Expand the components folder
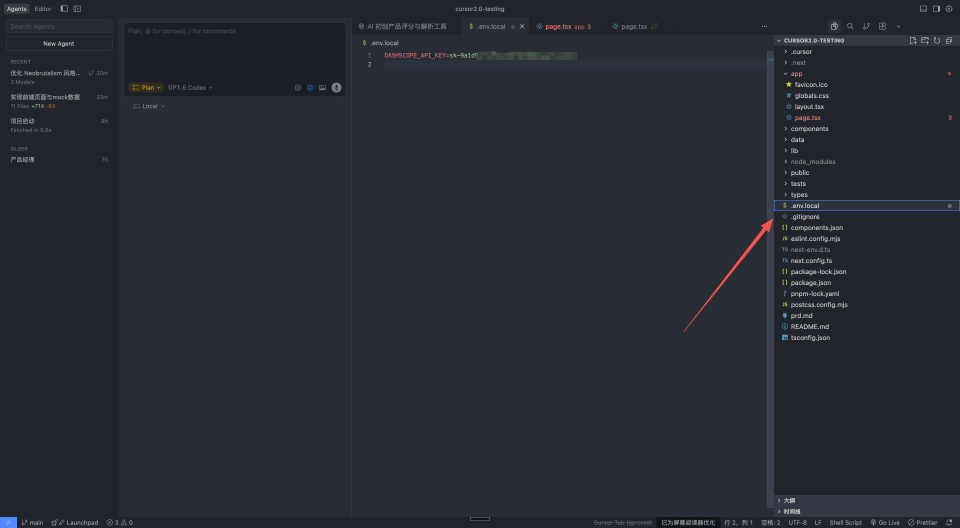The width and height of the screenshot is (960, 528). tap(809, 129)
